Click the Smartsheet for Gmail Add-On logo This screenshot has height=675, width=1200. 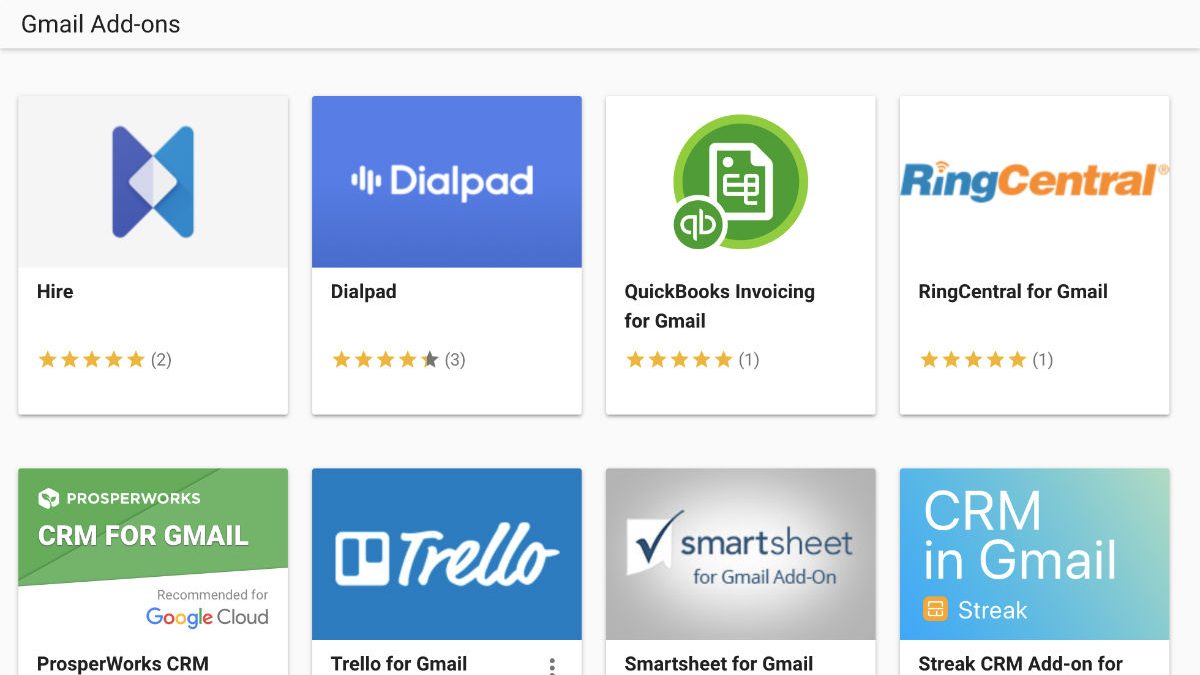click(x=740, y=554)
